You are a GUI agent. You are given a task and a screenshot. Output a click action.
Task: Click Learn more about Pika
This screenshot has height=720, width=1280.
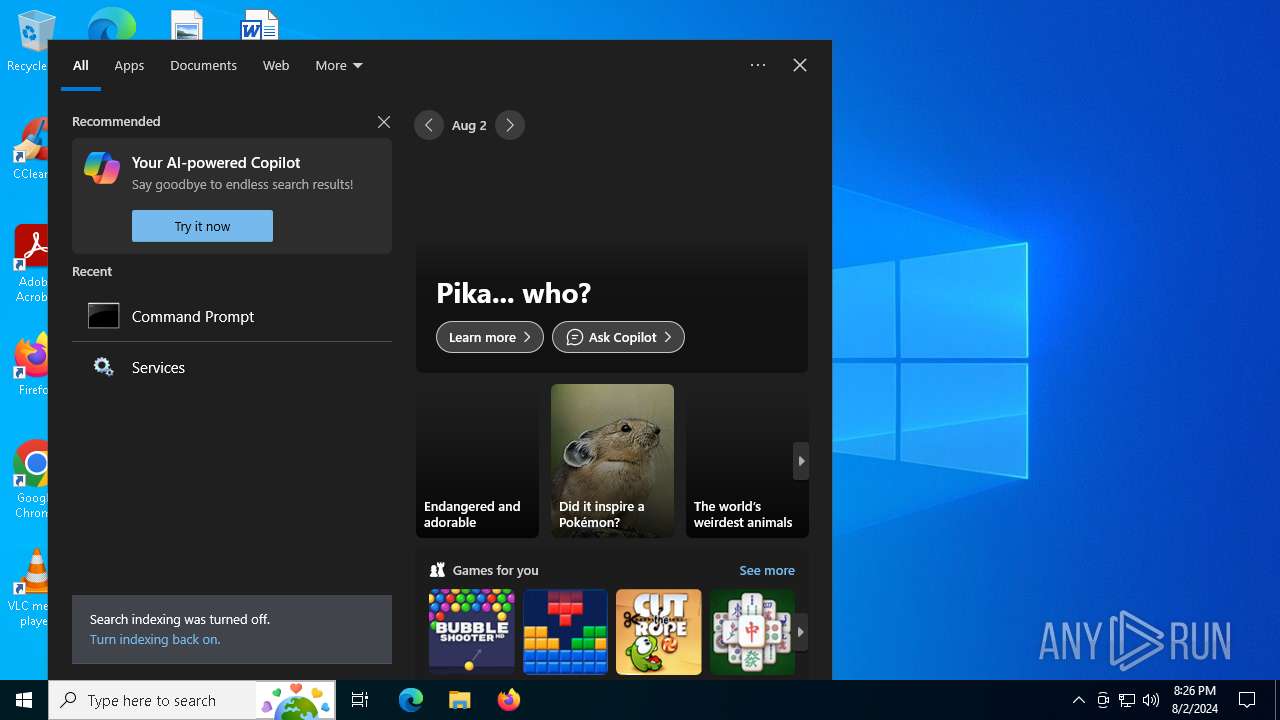490,337
